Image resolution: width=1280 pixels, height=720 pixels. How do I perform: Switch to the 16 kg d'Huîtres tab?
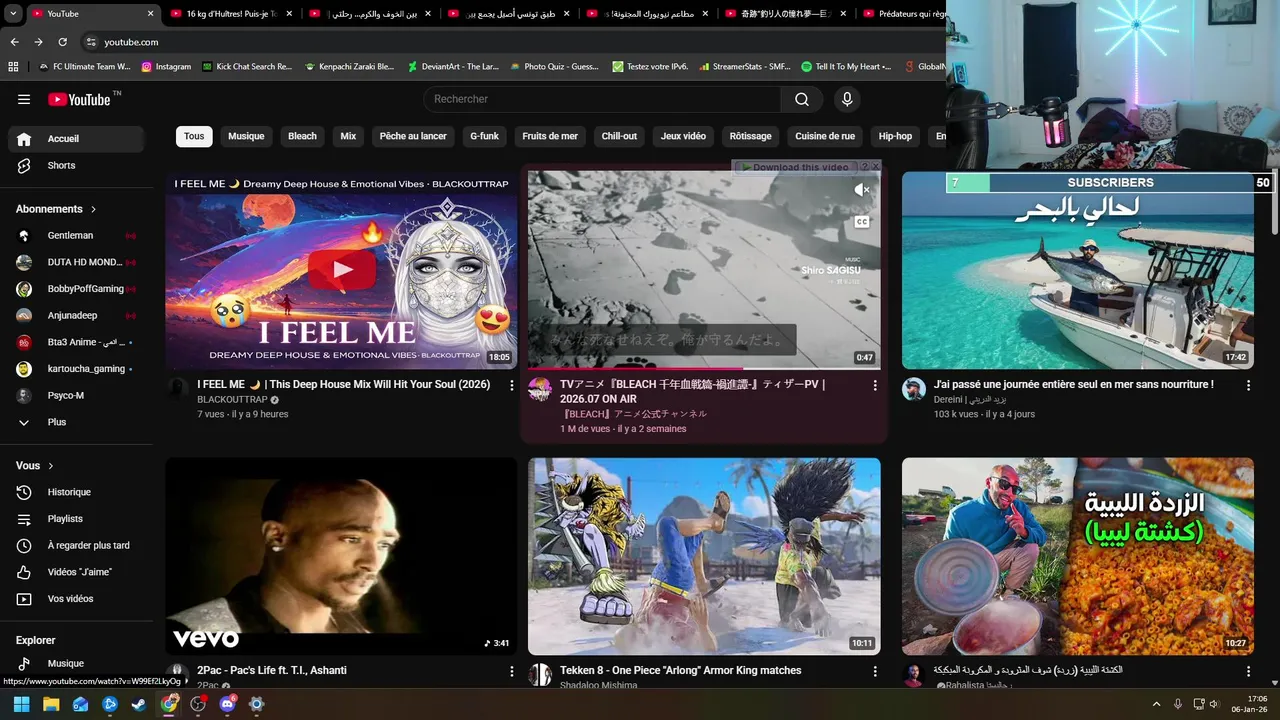pyautogui.click(x=230, y=14)
